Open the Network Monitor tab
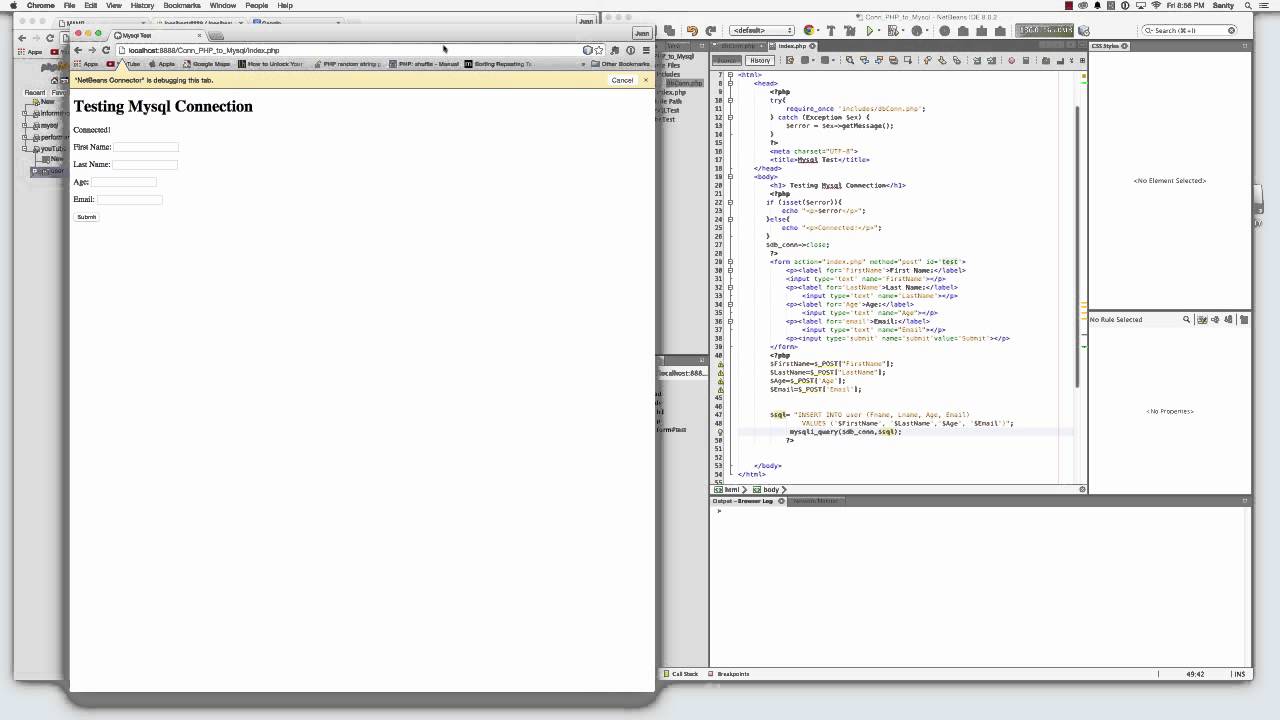The height and width of the screenshot is (720, 1280). click(x=816, y=501)
